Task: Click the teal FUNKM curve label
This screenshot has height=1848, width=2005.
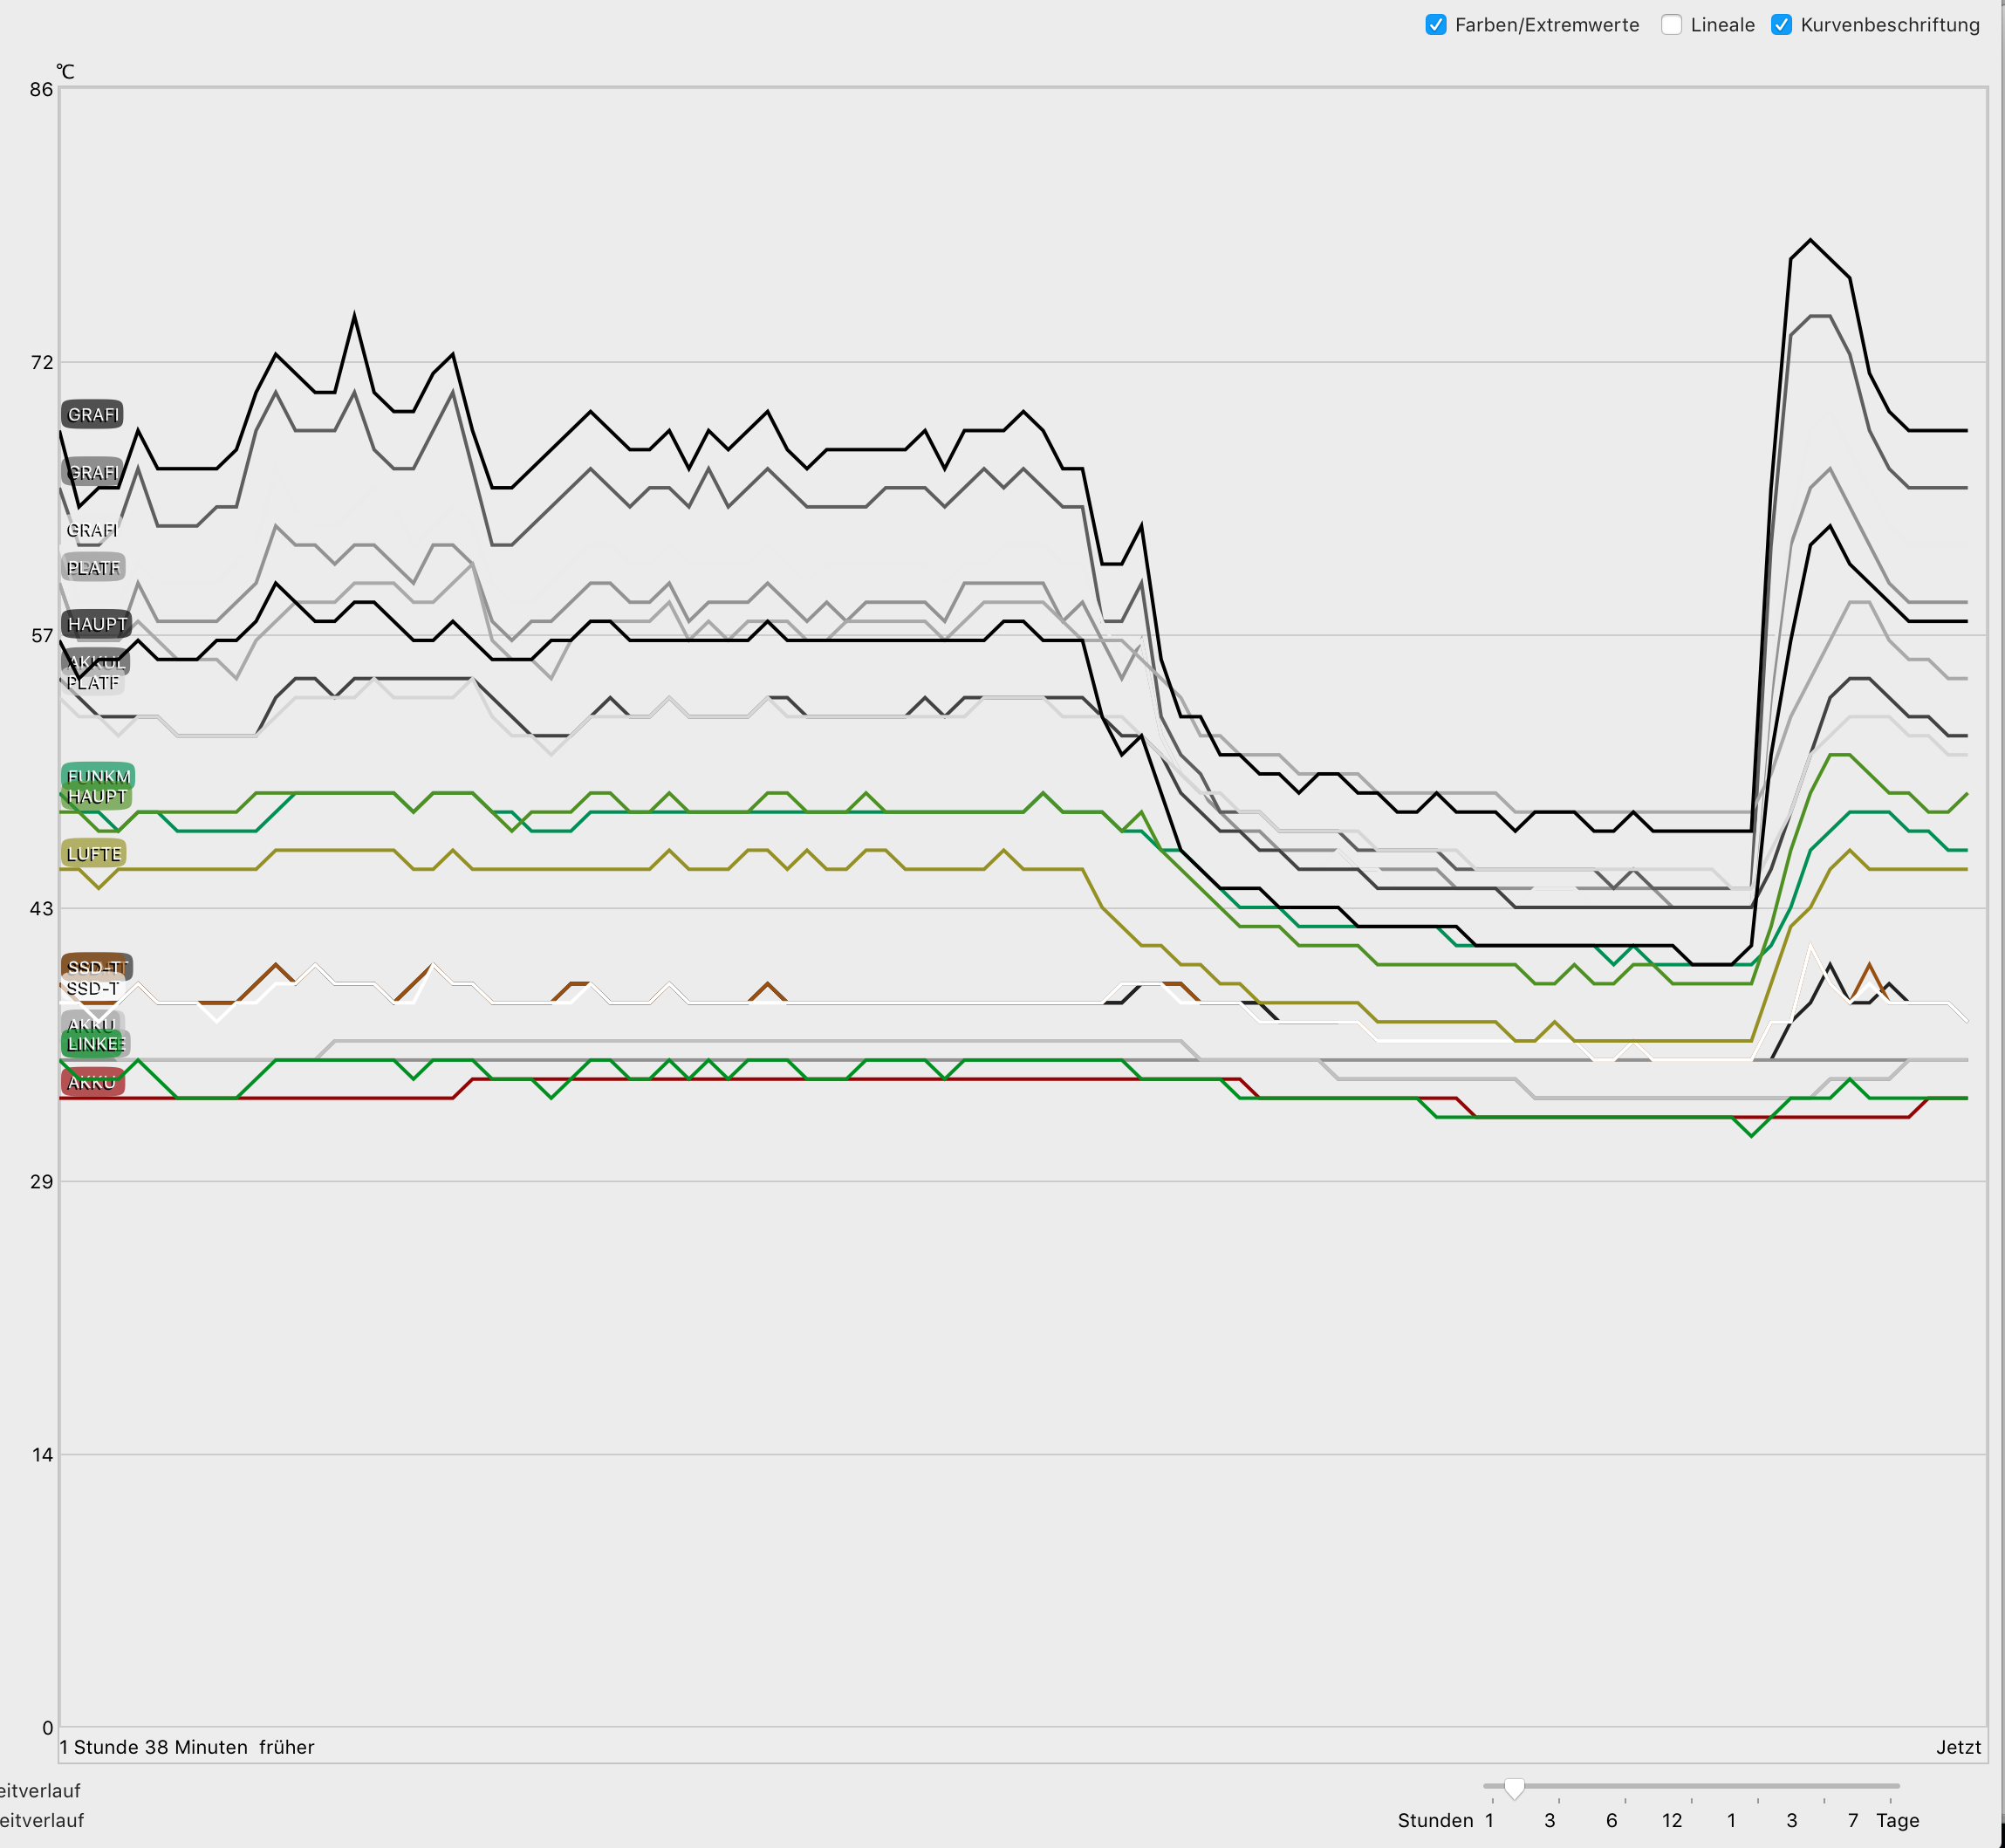Action: pos(98,776)
